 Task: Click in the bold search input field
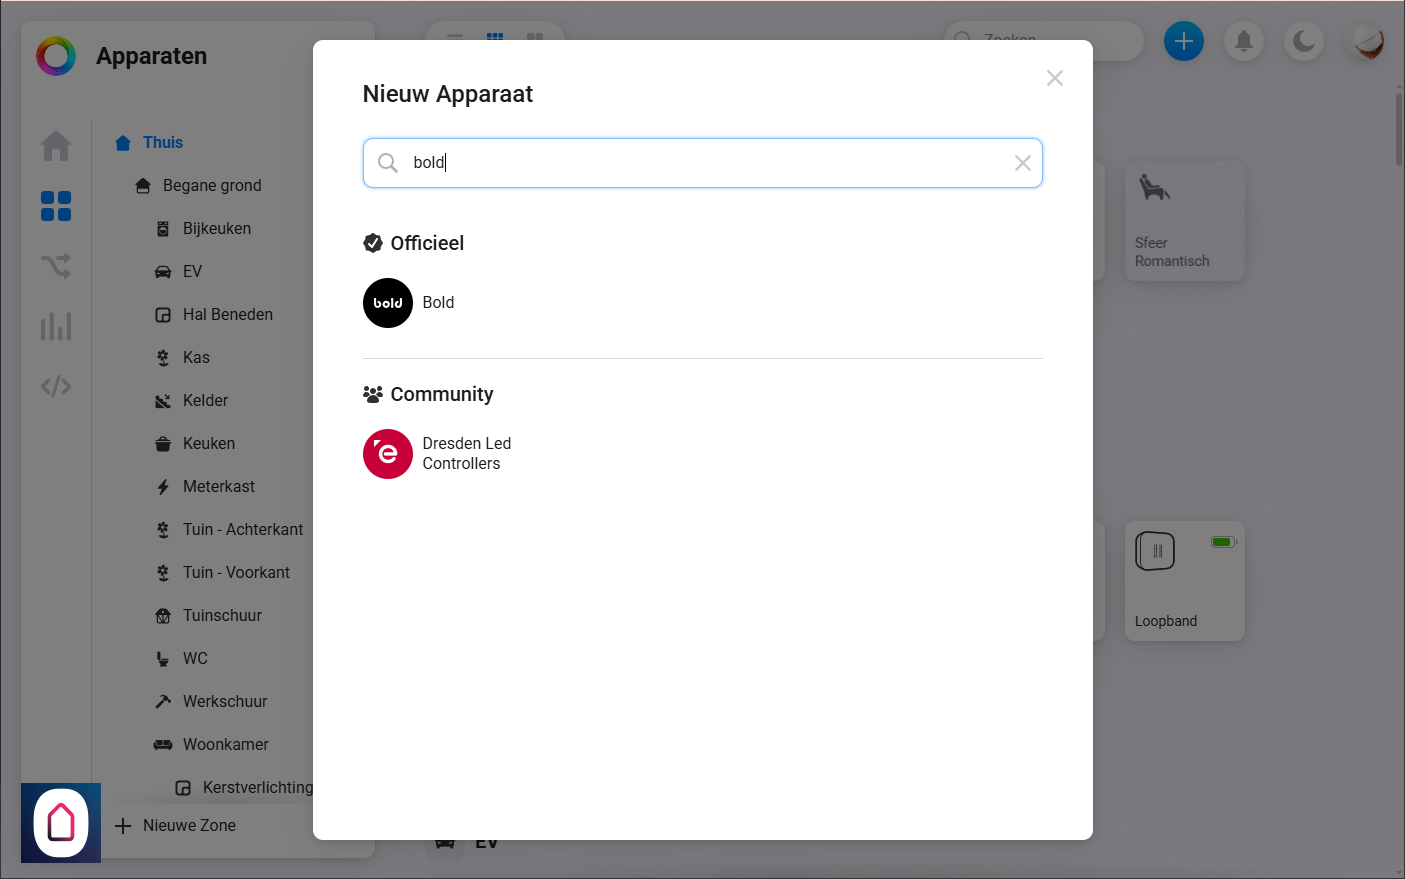click(700, 163)
